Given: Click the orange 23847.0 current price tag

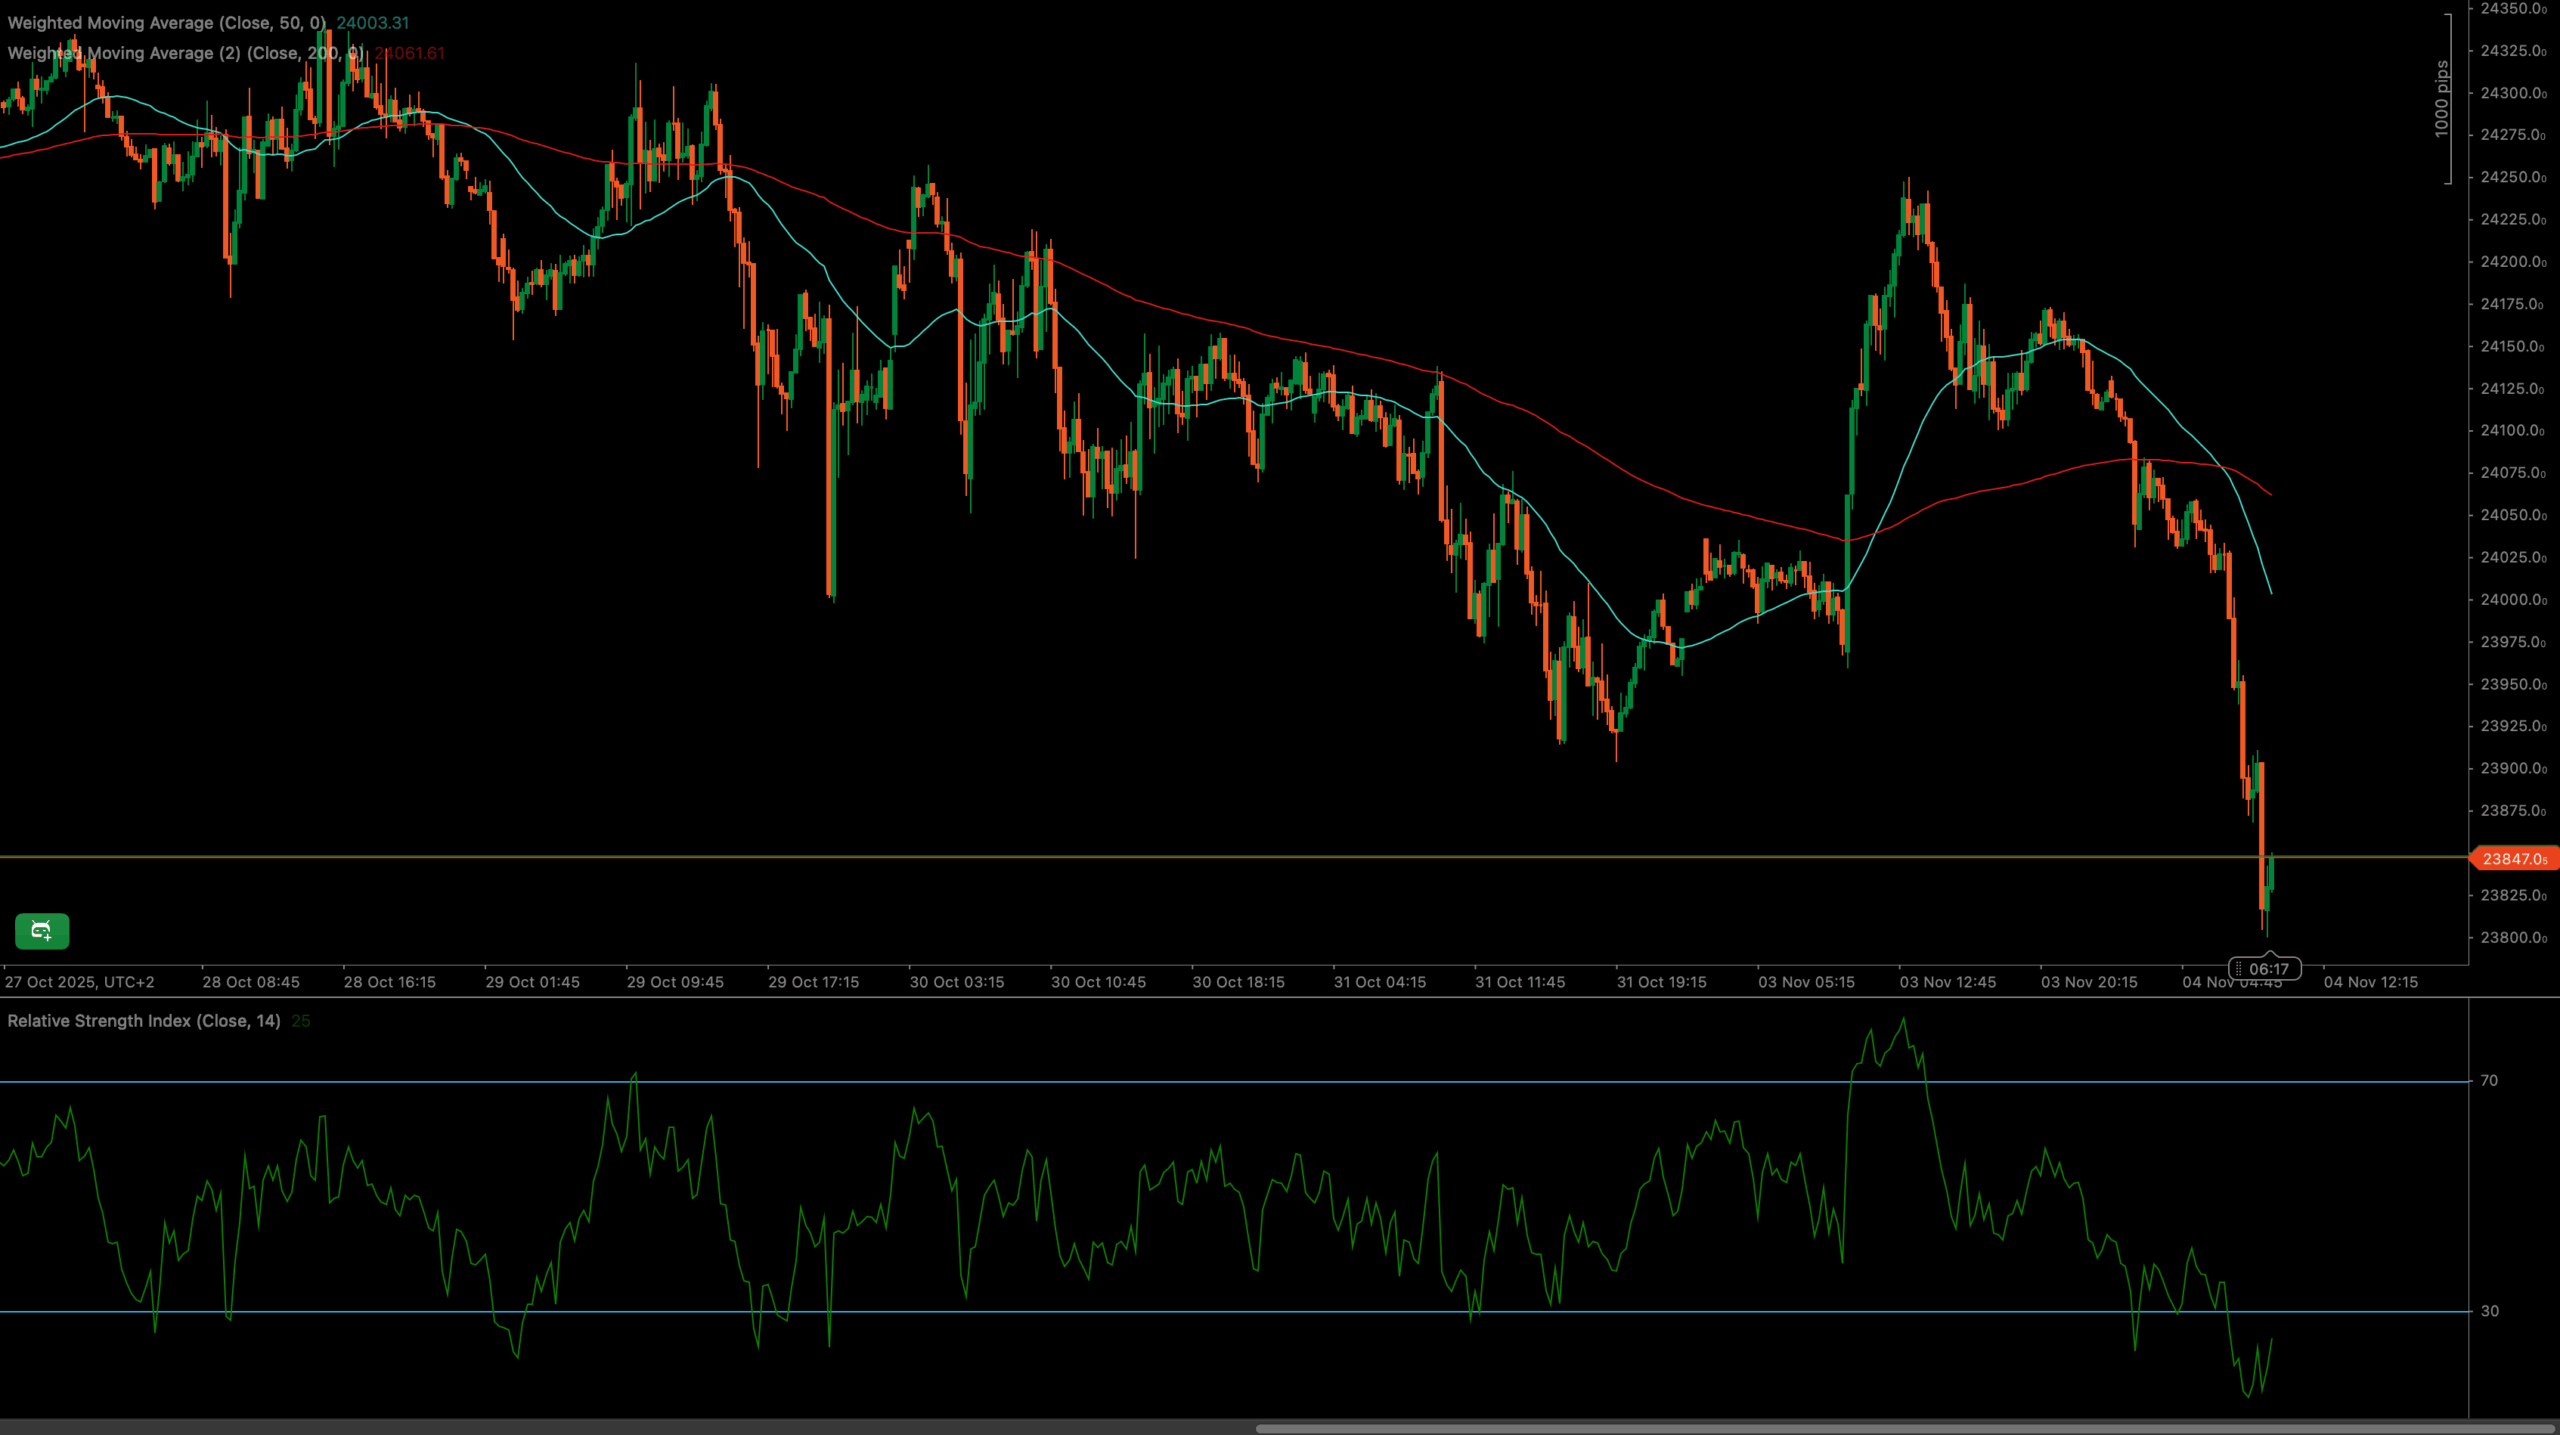Looking at the screenshot, I should click(2514, 859).
